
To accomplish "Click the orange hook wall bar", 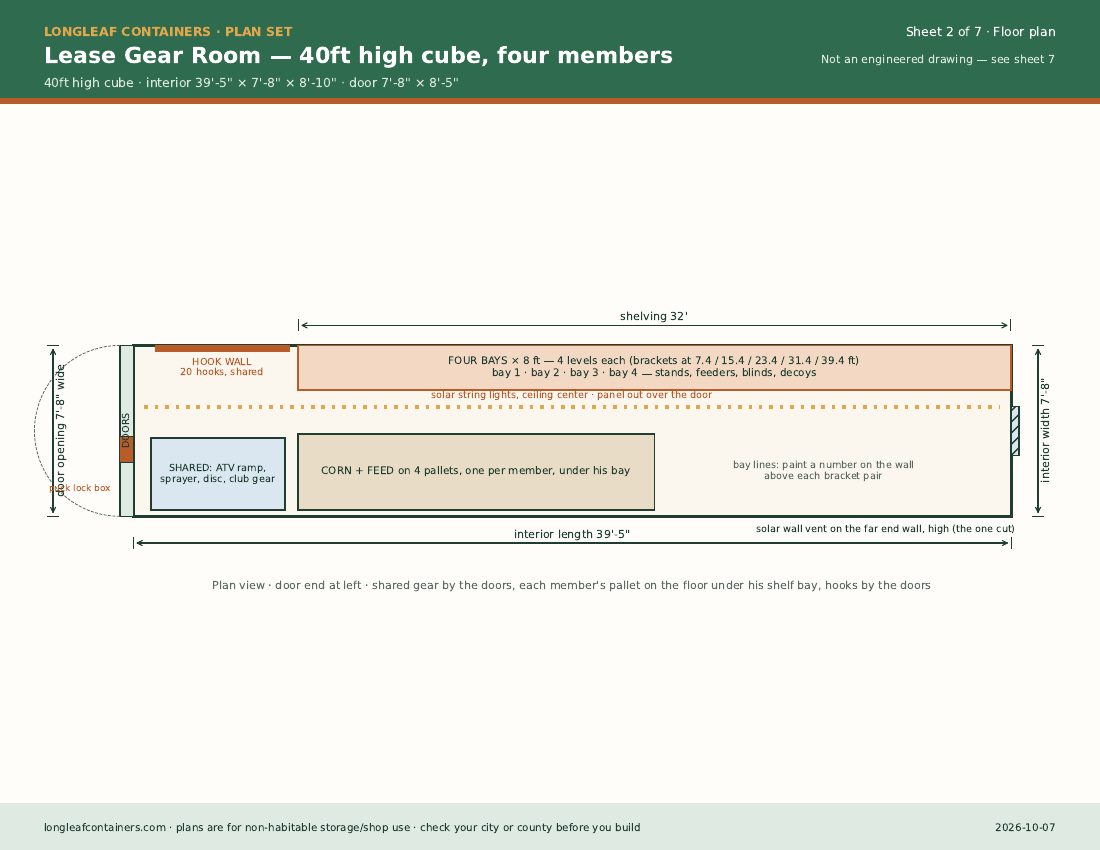I will (222, 349).
